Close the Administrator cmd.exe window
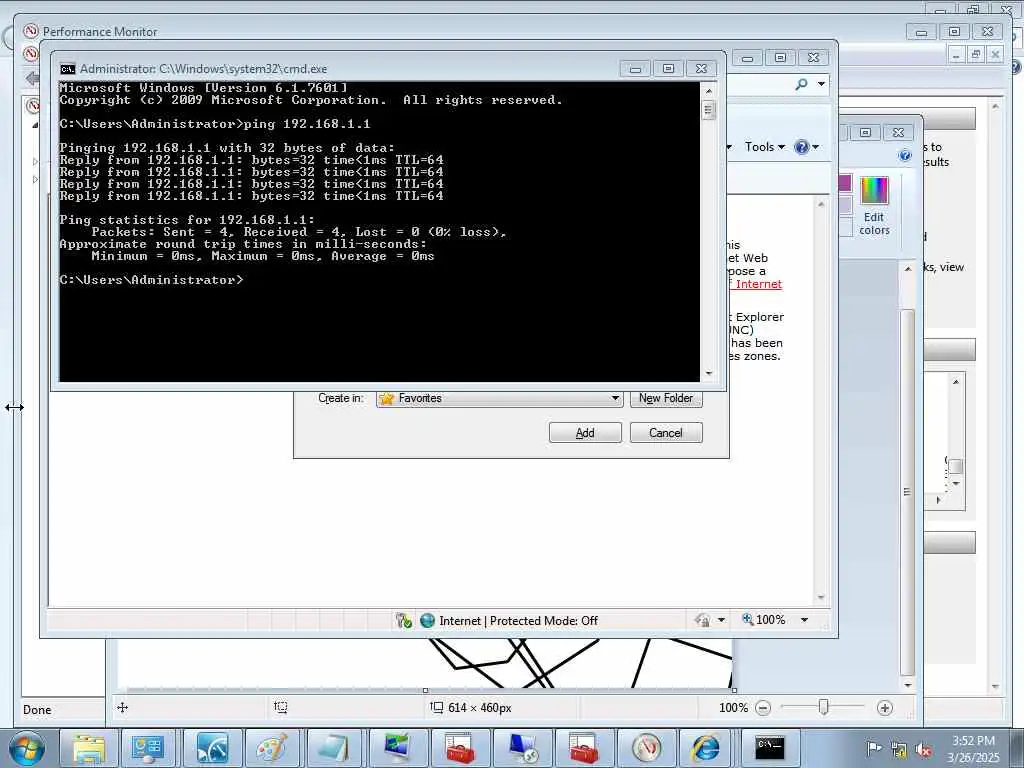This screenshot has height=768, width=1024. [x=701, y=68]
